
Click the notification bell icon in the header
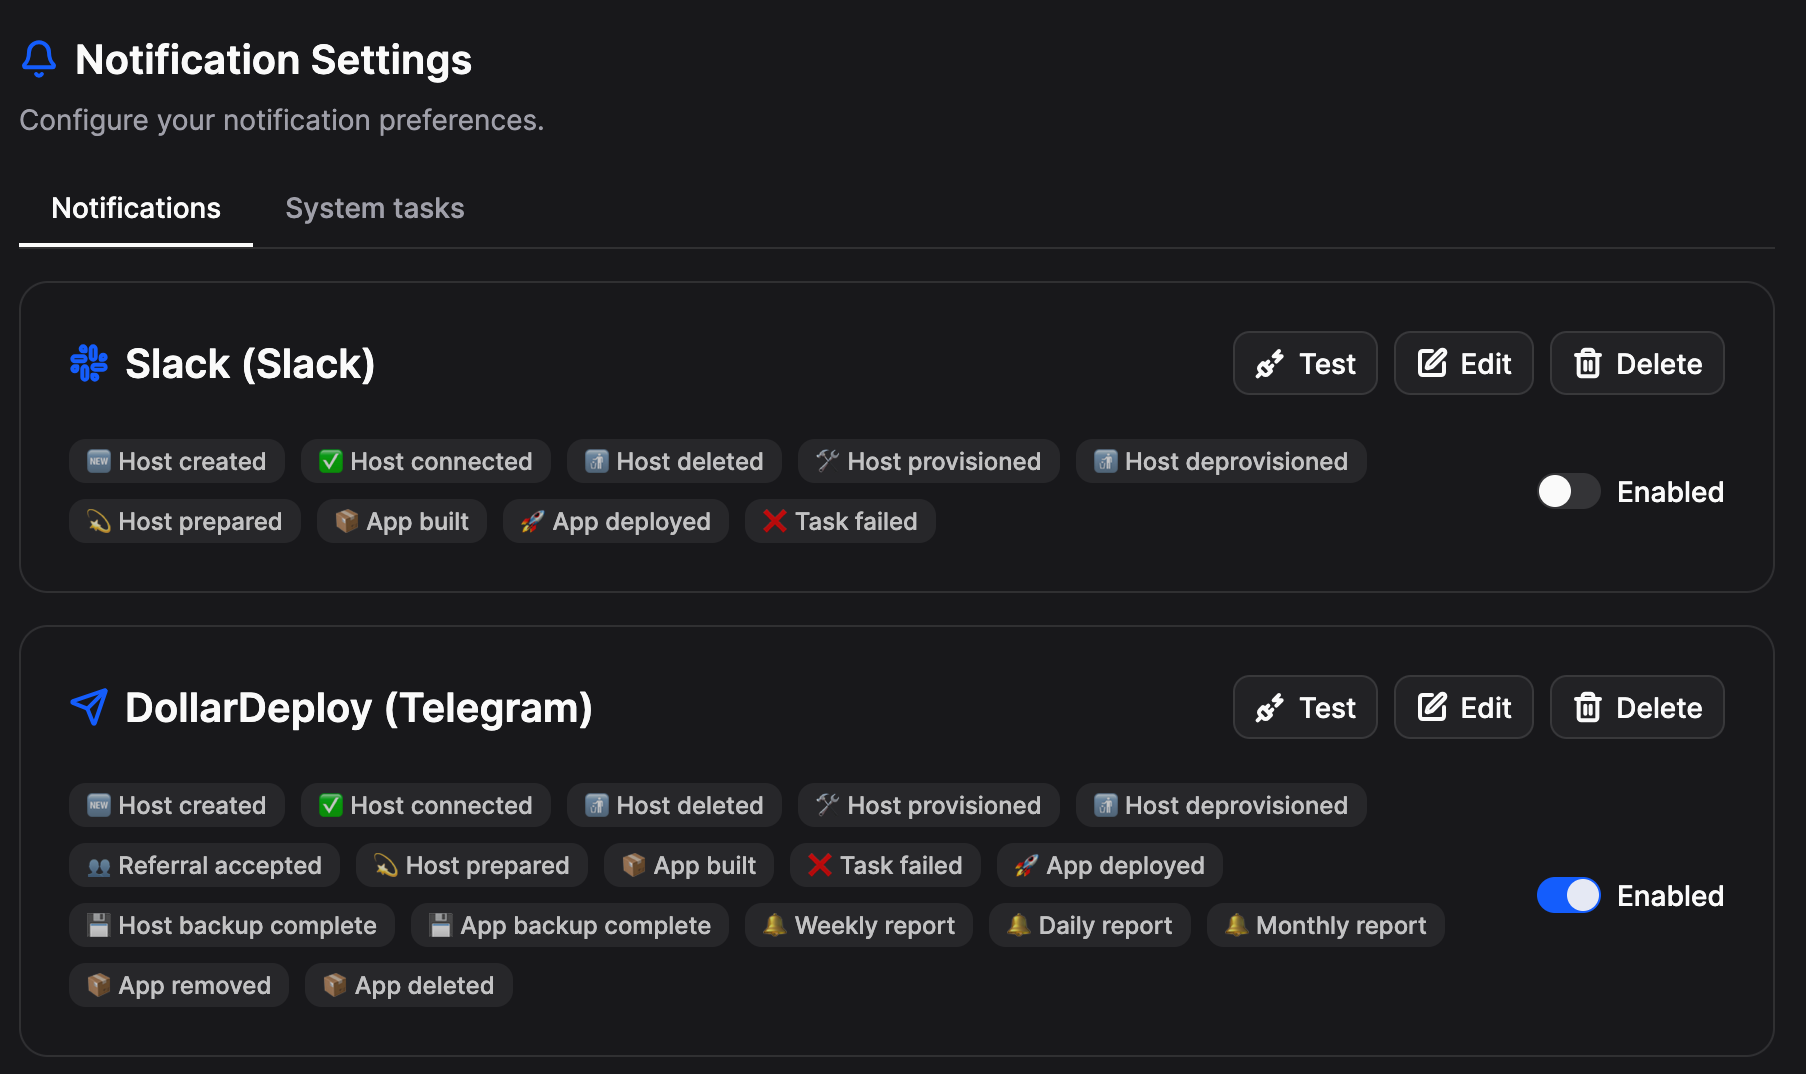[38, 59]
